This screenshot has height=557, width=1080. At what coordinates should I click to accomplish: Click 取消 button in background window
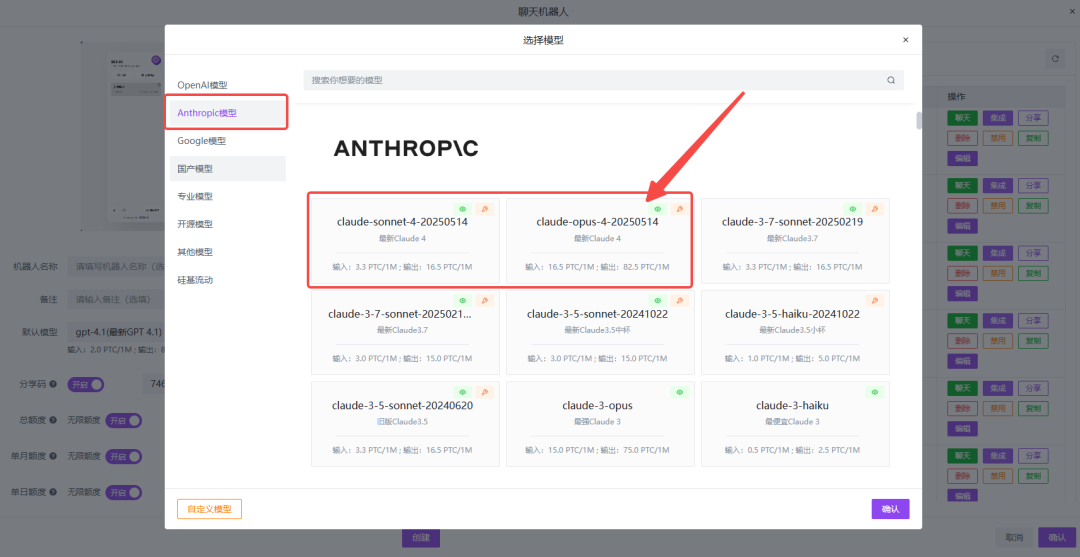[1014, 538]
